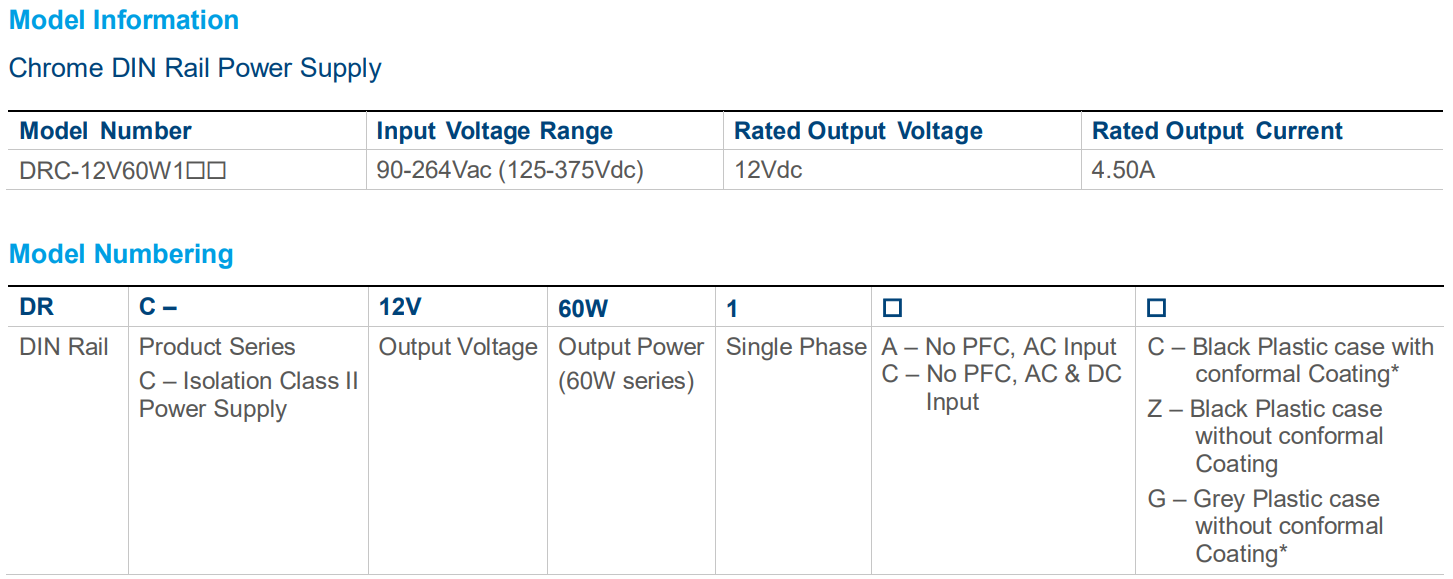The image size is (1453, 579).
Task: Select the Chrome DIN Rail Power Supply subtitle
Action: pyautogui.click(x=195, y=68)
